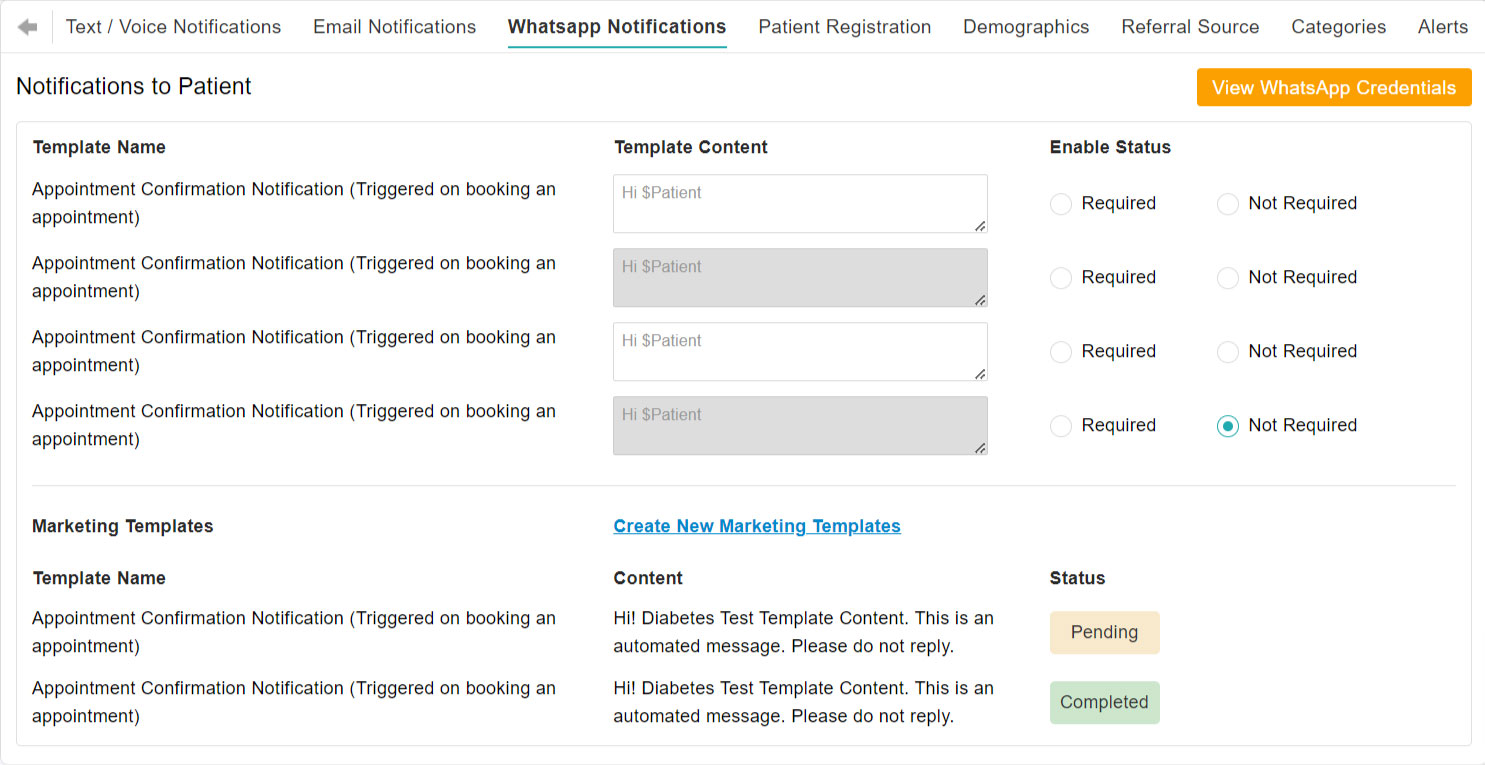Switch to the Categories tab
This screenshot has height=765, width=1485.
click(1338, 27)
